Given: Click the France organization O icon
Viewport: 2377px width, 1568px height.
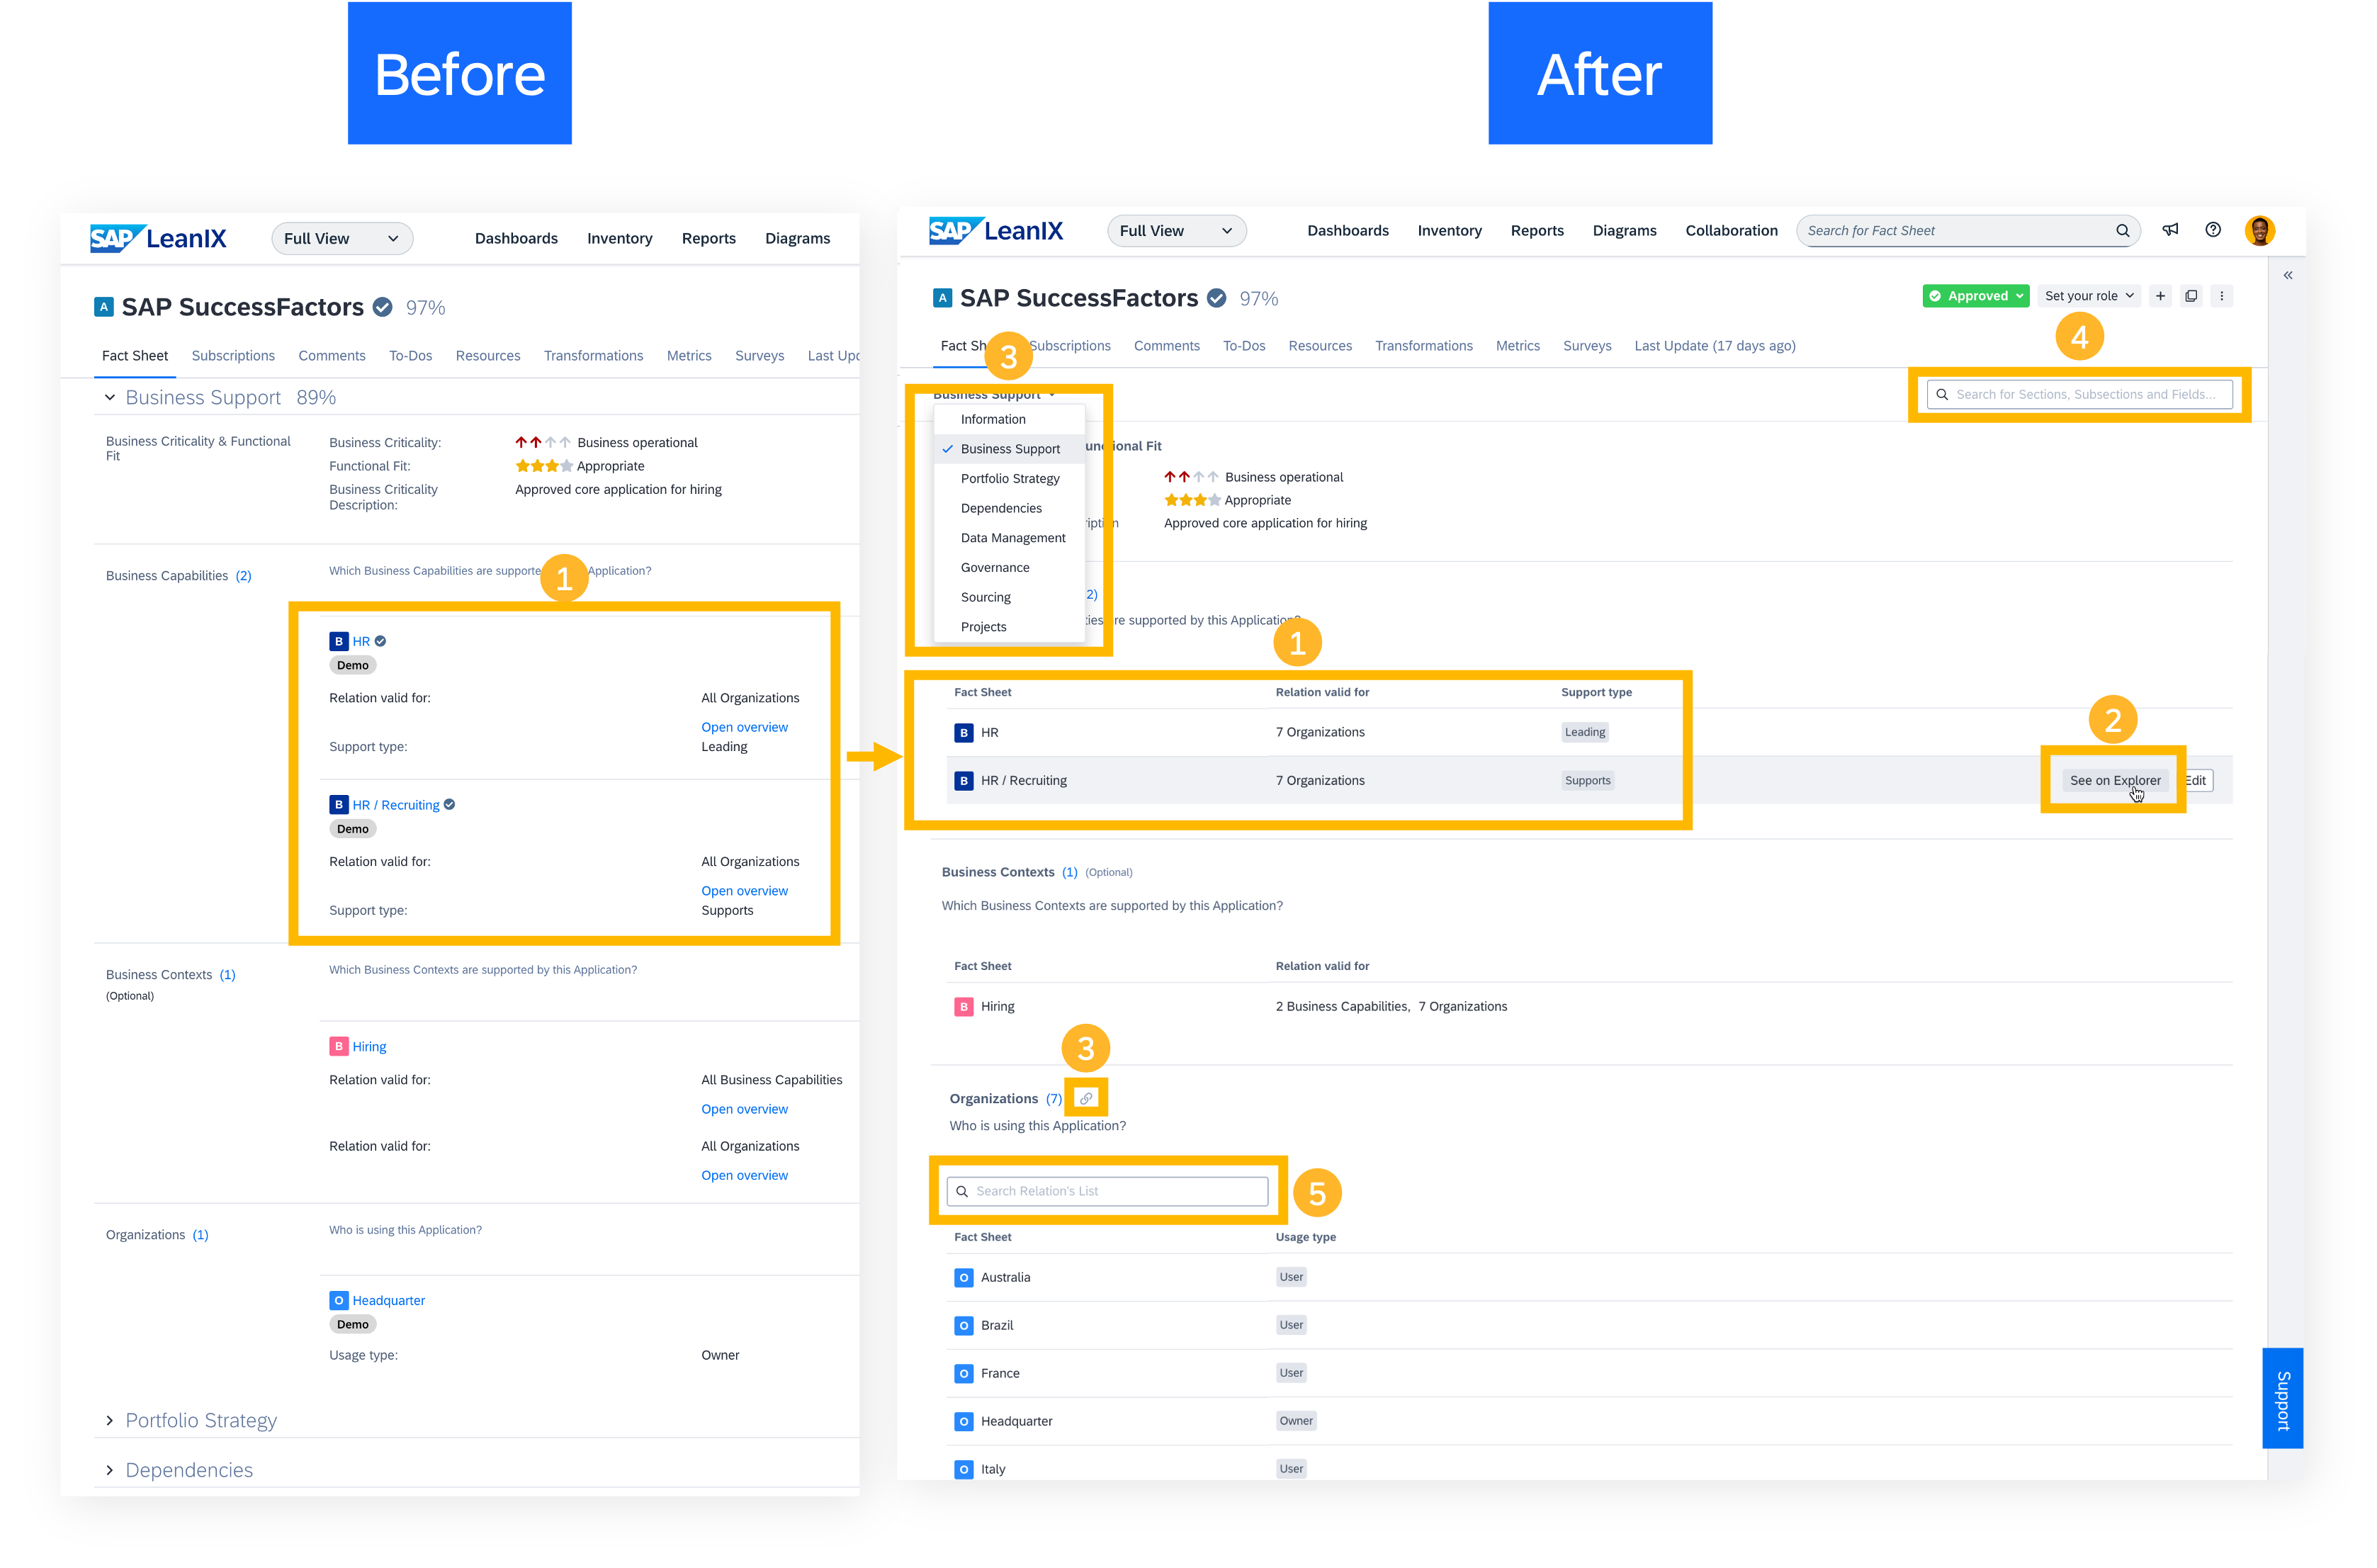Looking at the screenshot, I should pos(963,1373).
